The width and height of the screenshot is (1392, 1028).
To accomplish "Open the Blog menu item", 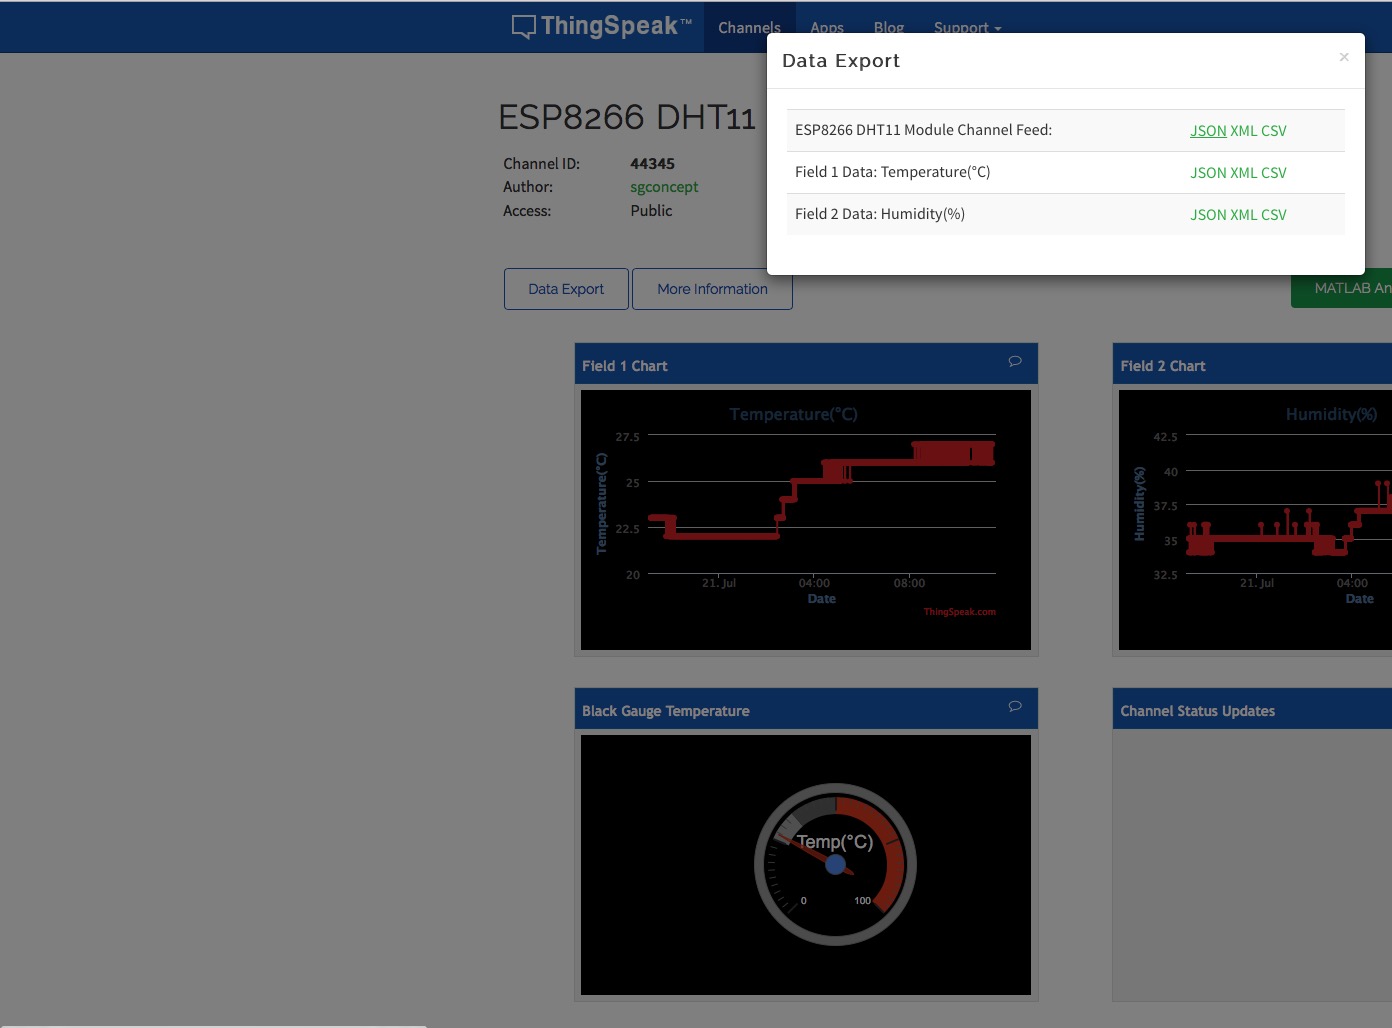I will 889,28.
